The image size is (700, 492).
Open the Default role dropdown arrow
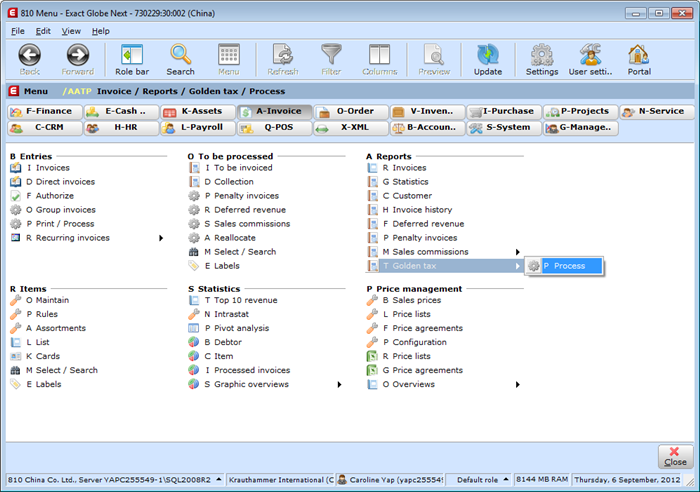coord(506,479)
